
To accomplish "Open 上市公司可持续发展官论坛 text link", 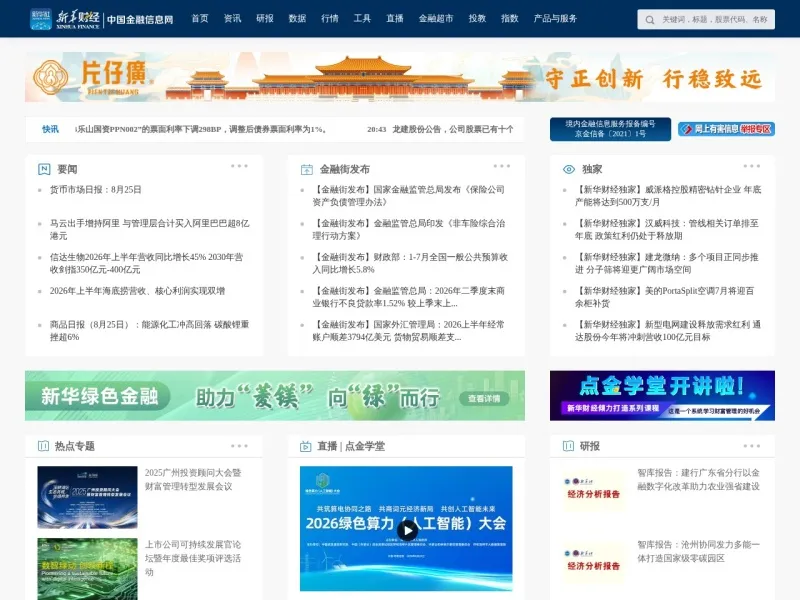I will pos(193,558).
